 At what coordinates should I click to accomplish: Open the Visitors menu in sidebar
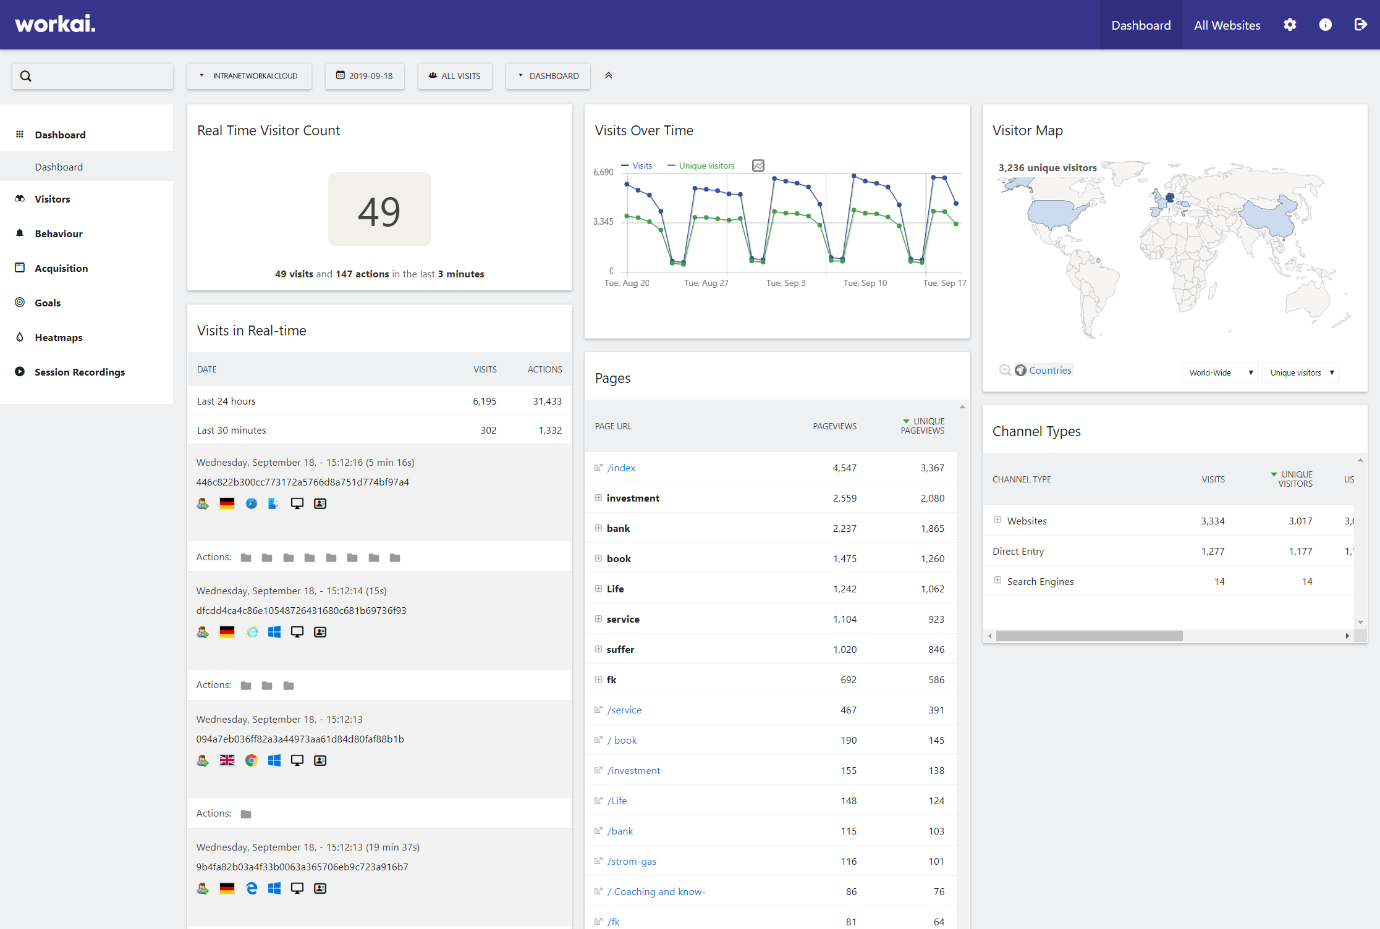[52, 199]
